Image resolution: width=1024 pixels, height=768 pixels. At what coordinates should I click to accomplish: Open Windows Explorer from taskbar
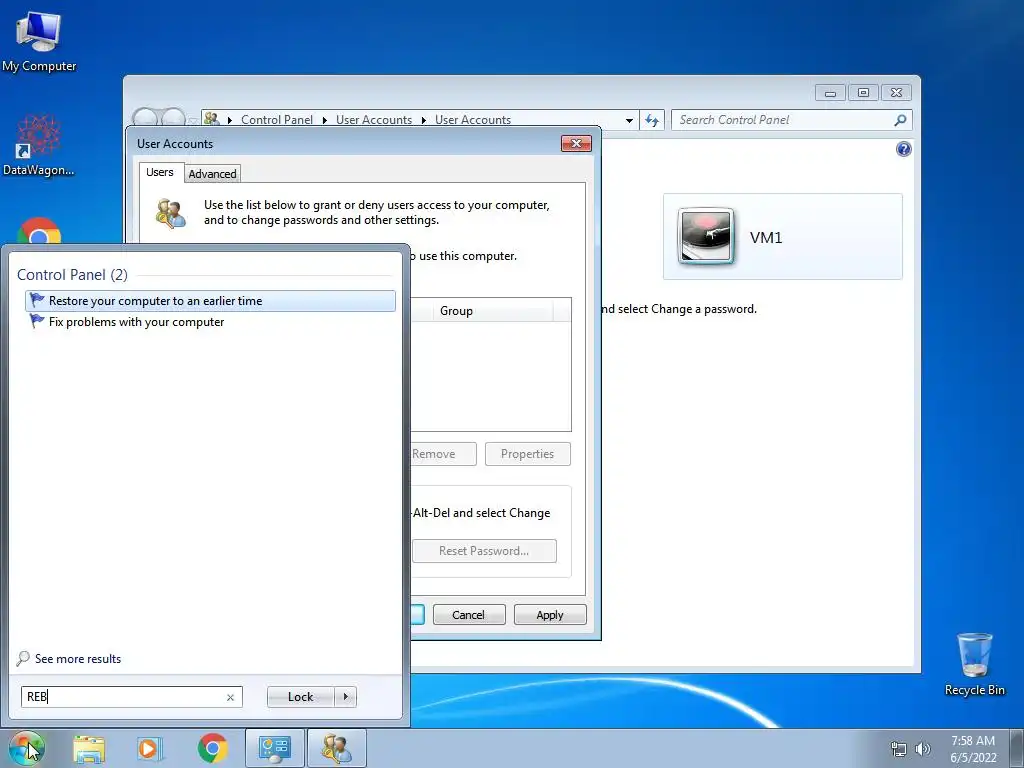click(x=89, y=748)
